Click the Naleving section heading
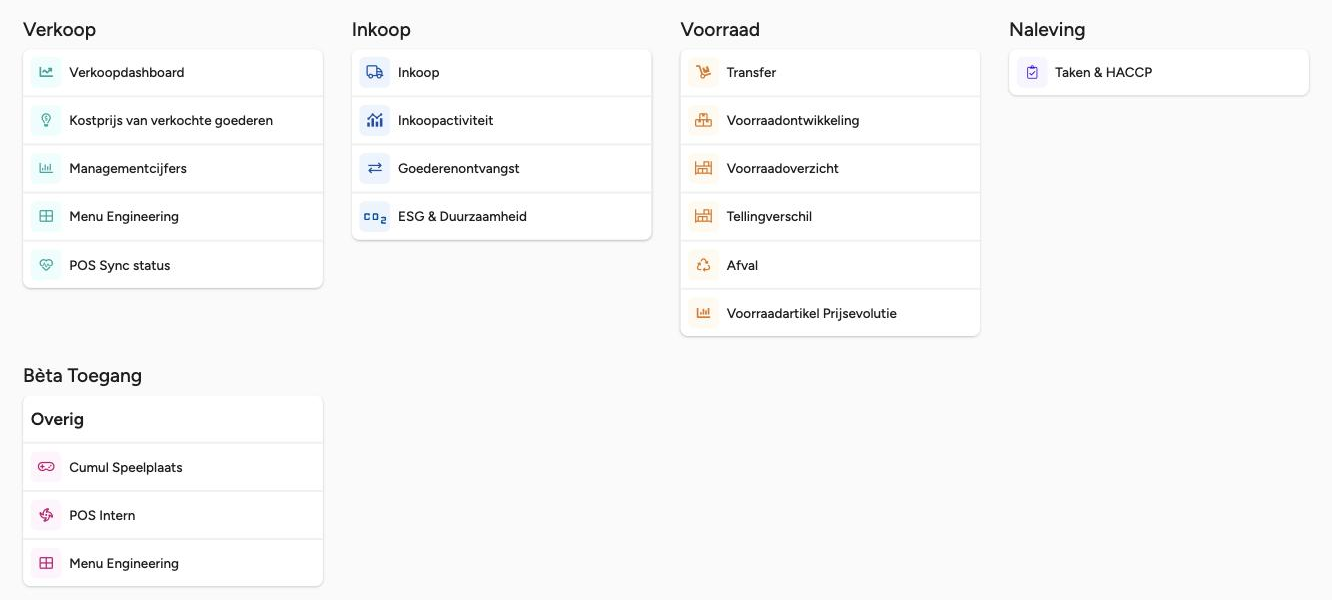The image size is (1332, 600). [1047, 30]
